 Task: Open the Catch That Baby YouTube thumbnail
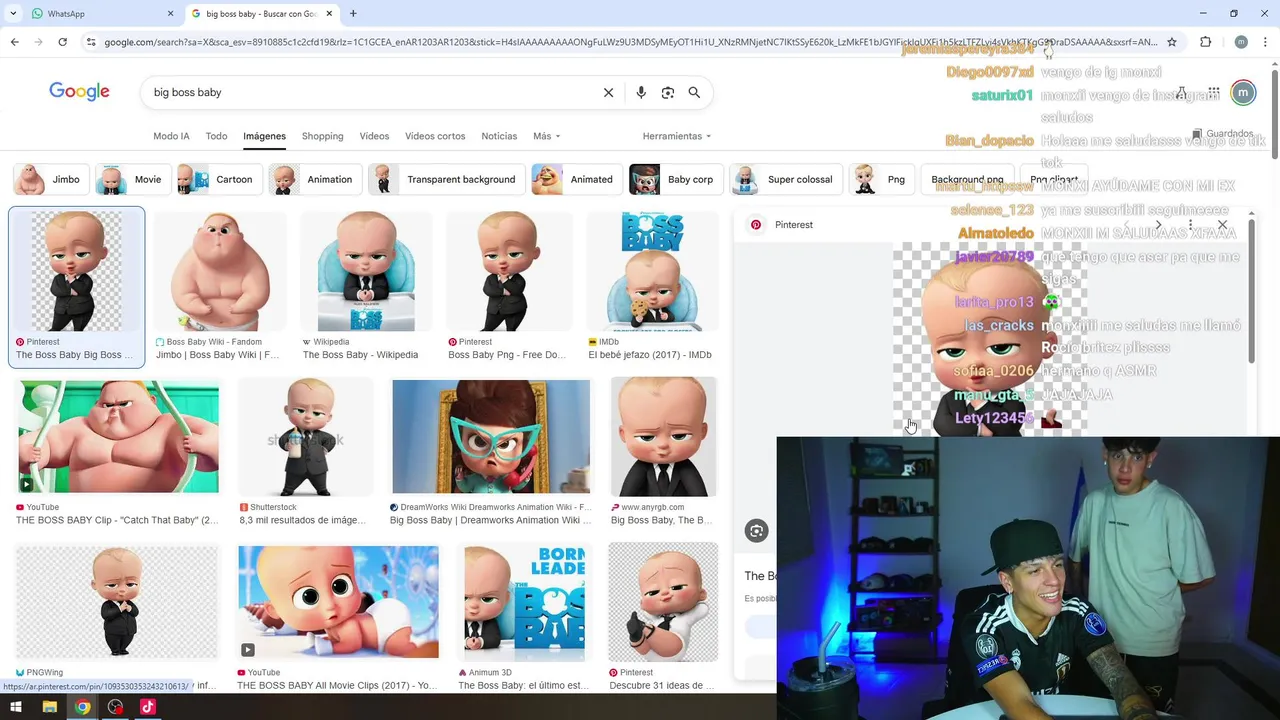click(118, 436)
